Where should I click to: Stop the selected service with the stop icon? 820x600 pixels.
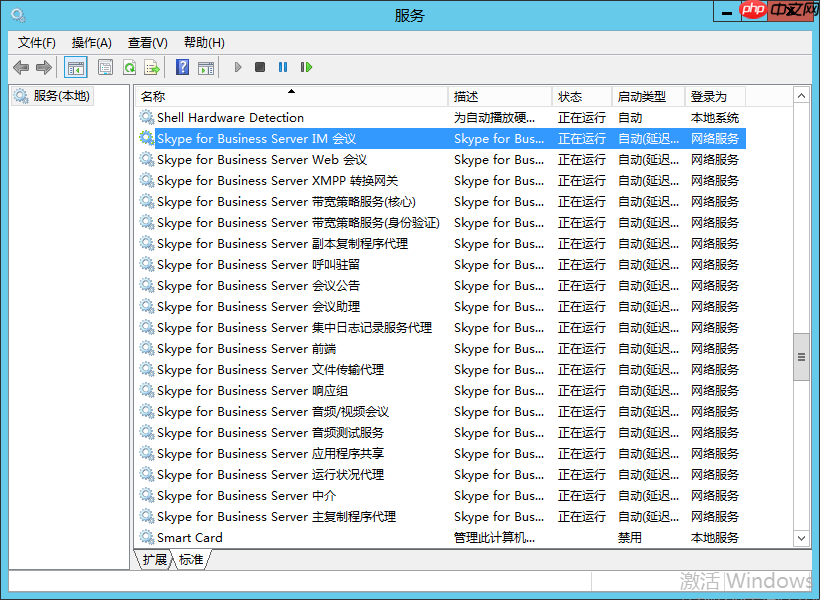(260, 67)
